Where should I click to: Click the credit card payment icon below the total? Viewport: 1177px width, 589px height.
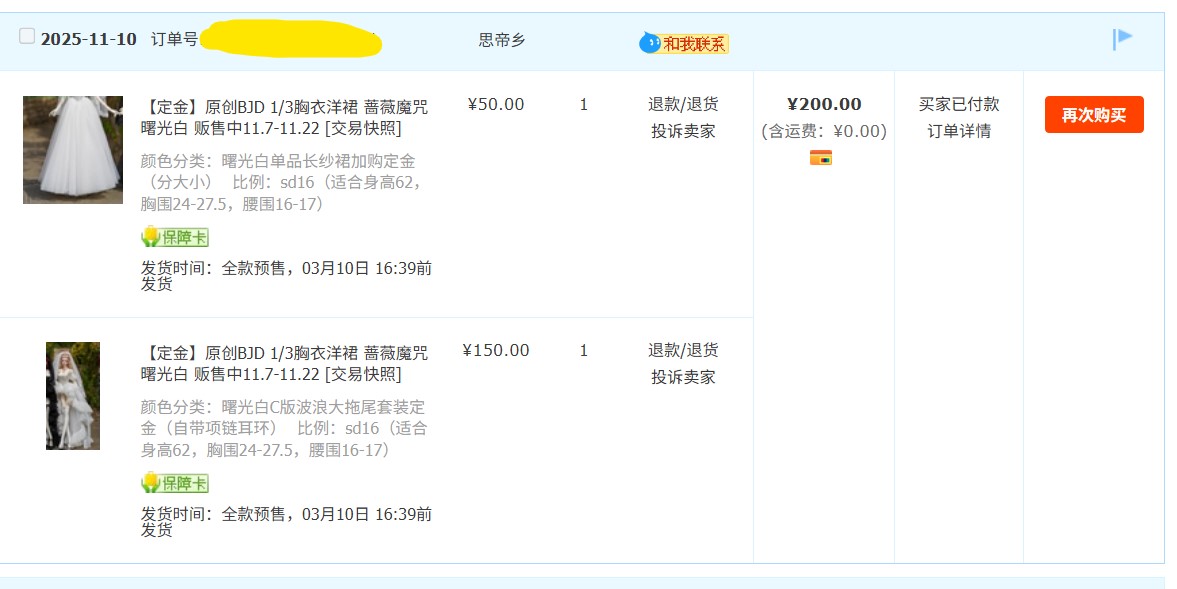pos(821,157)
